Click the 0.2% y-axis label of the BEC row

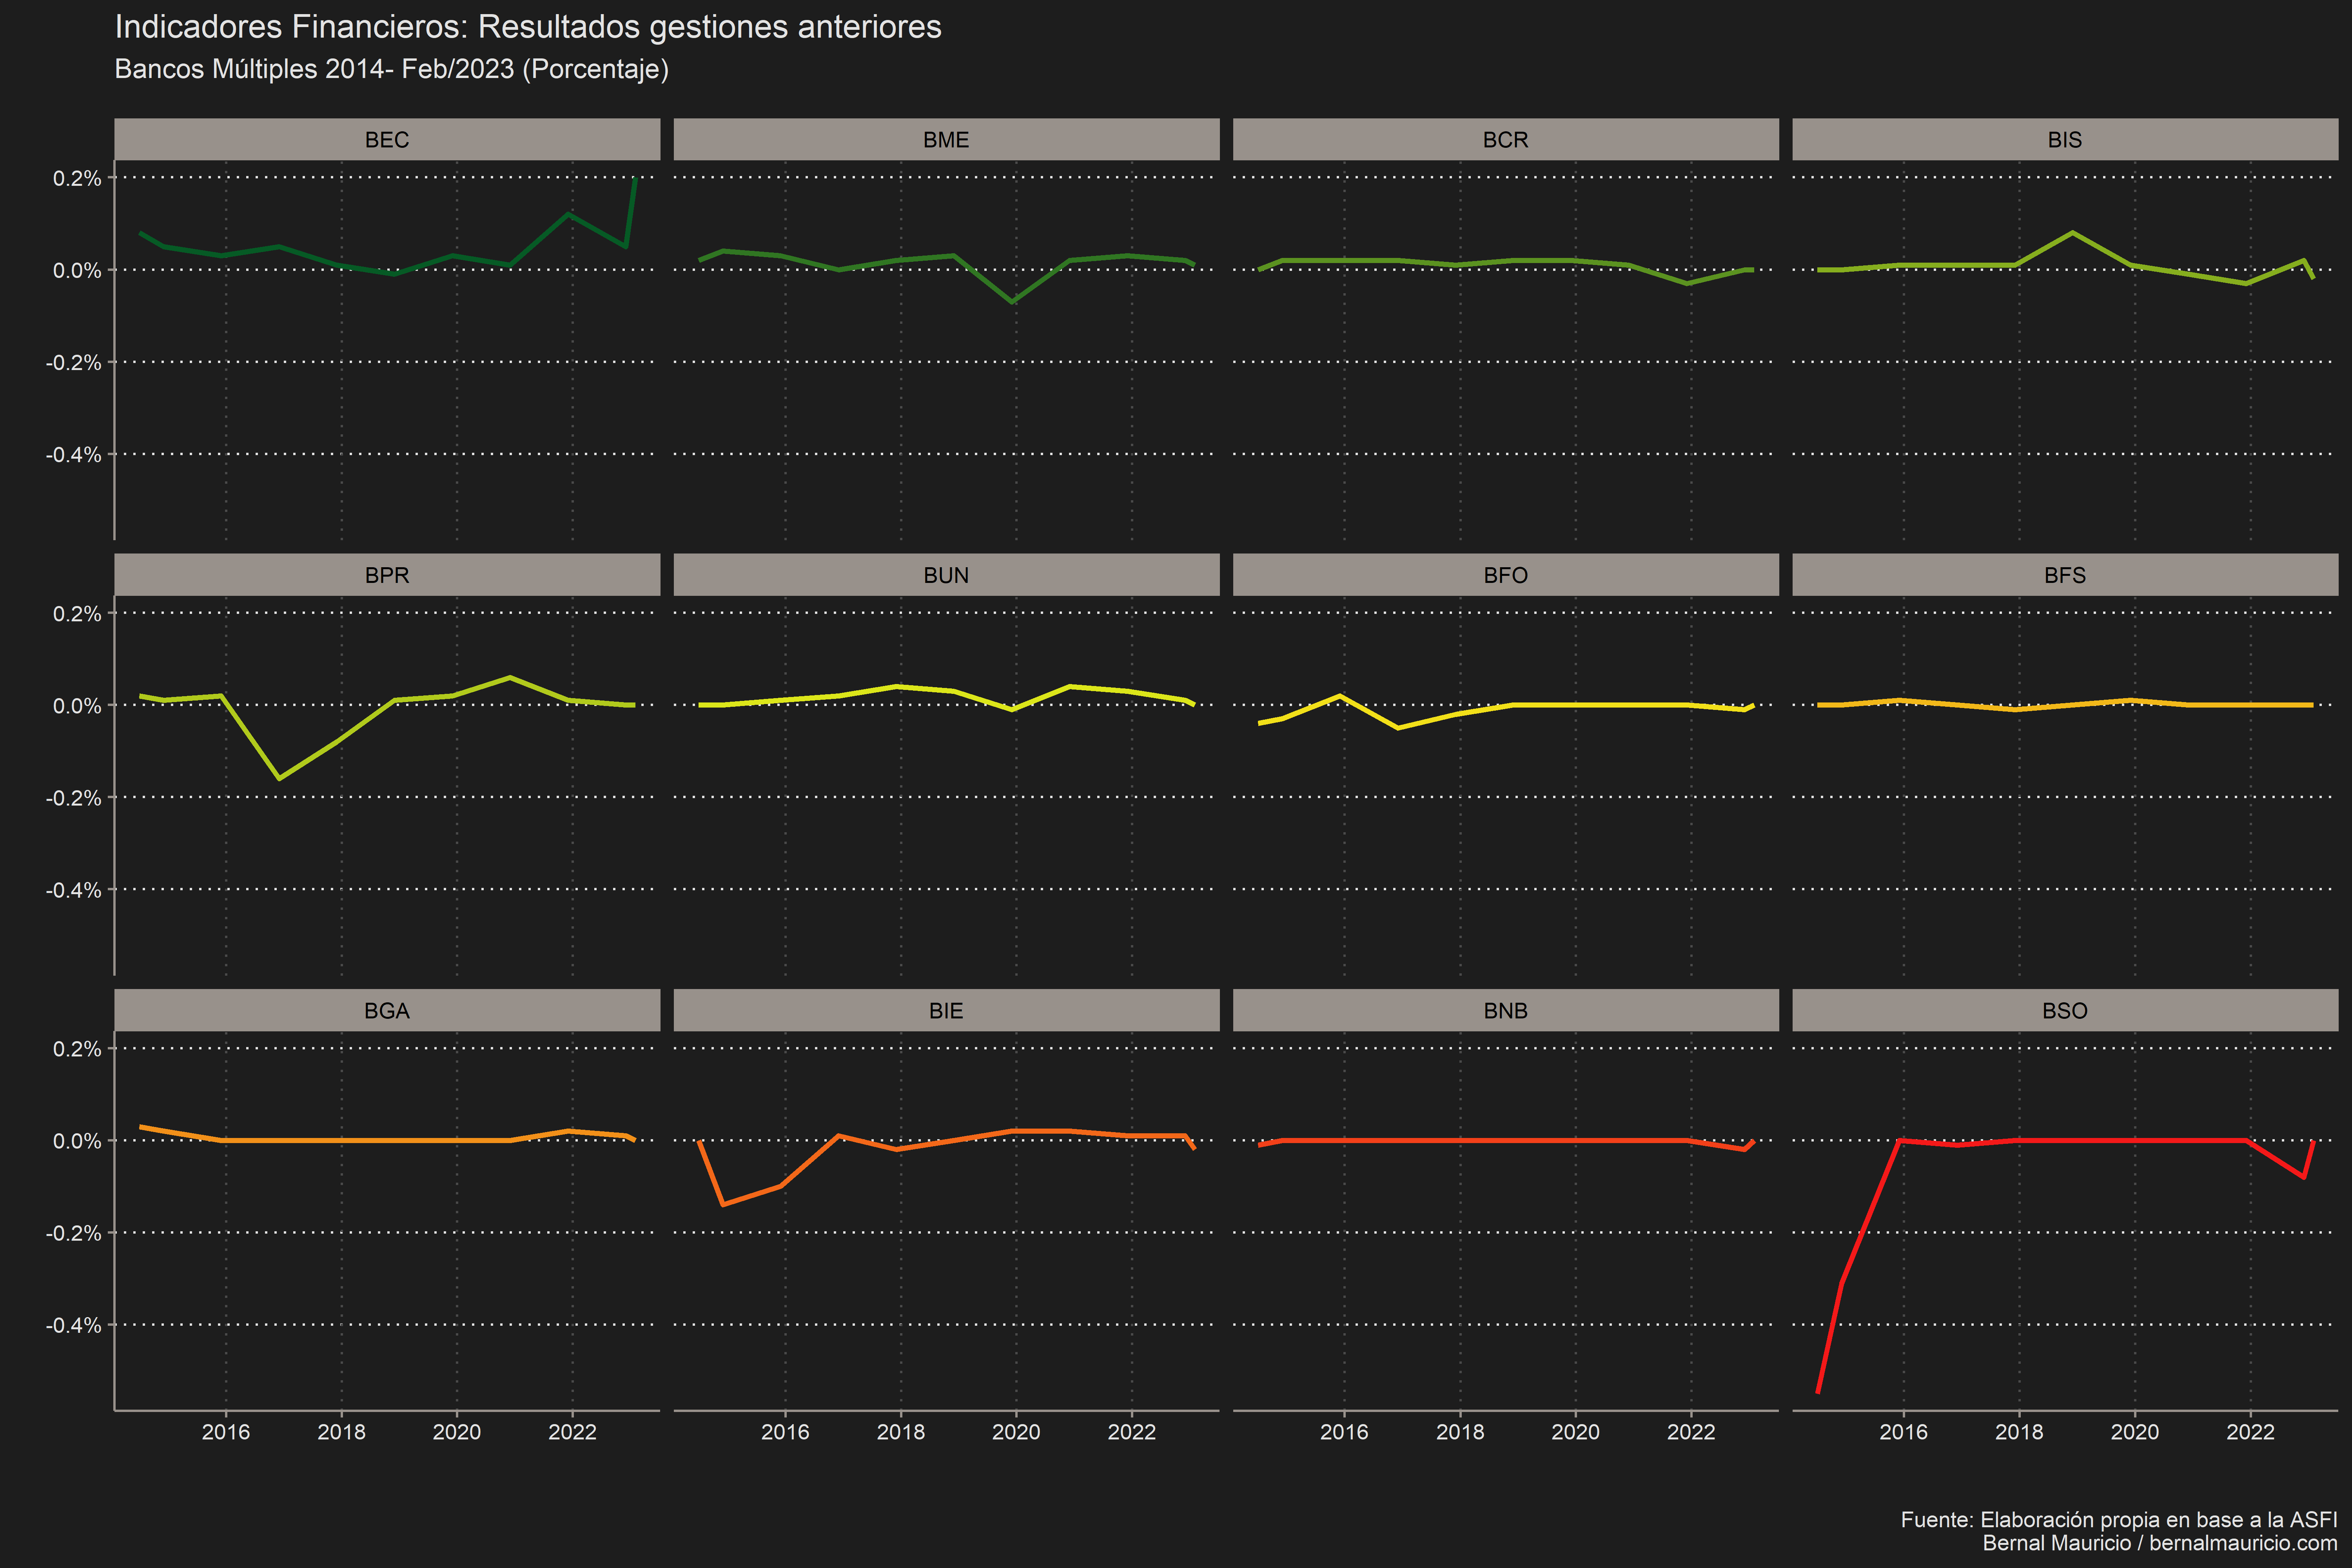point(77,178)
